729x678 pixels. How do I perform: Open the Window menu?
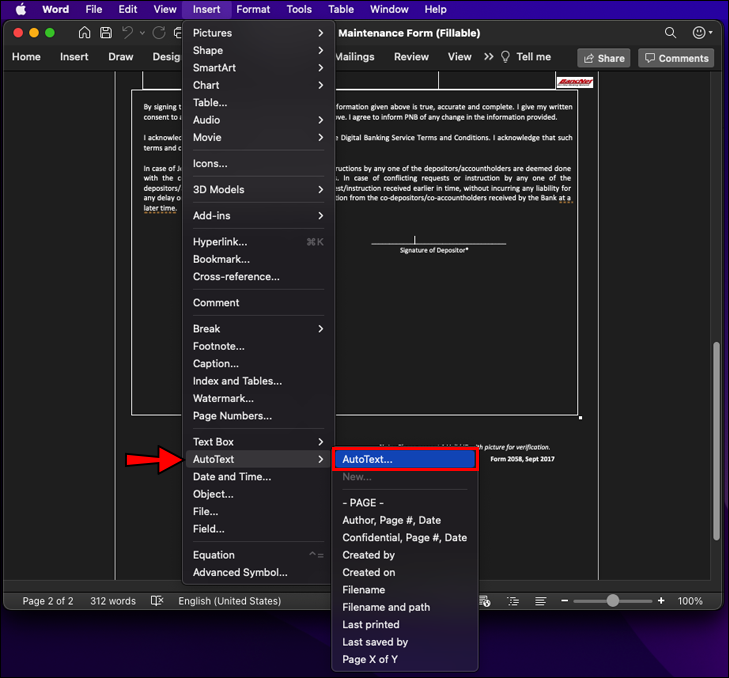tap(389, 9)
